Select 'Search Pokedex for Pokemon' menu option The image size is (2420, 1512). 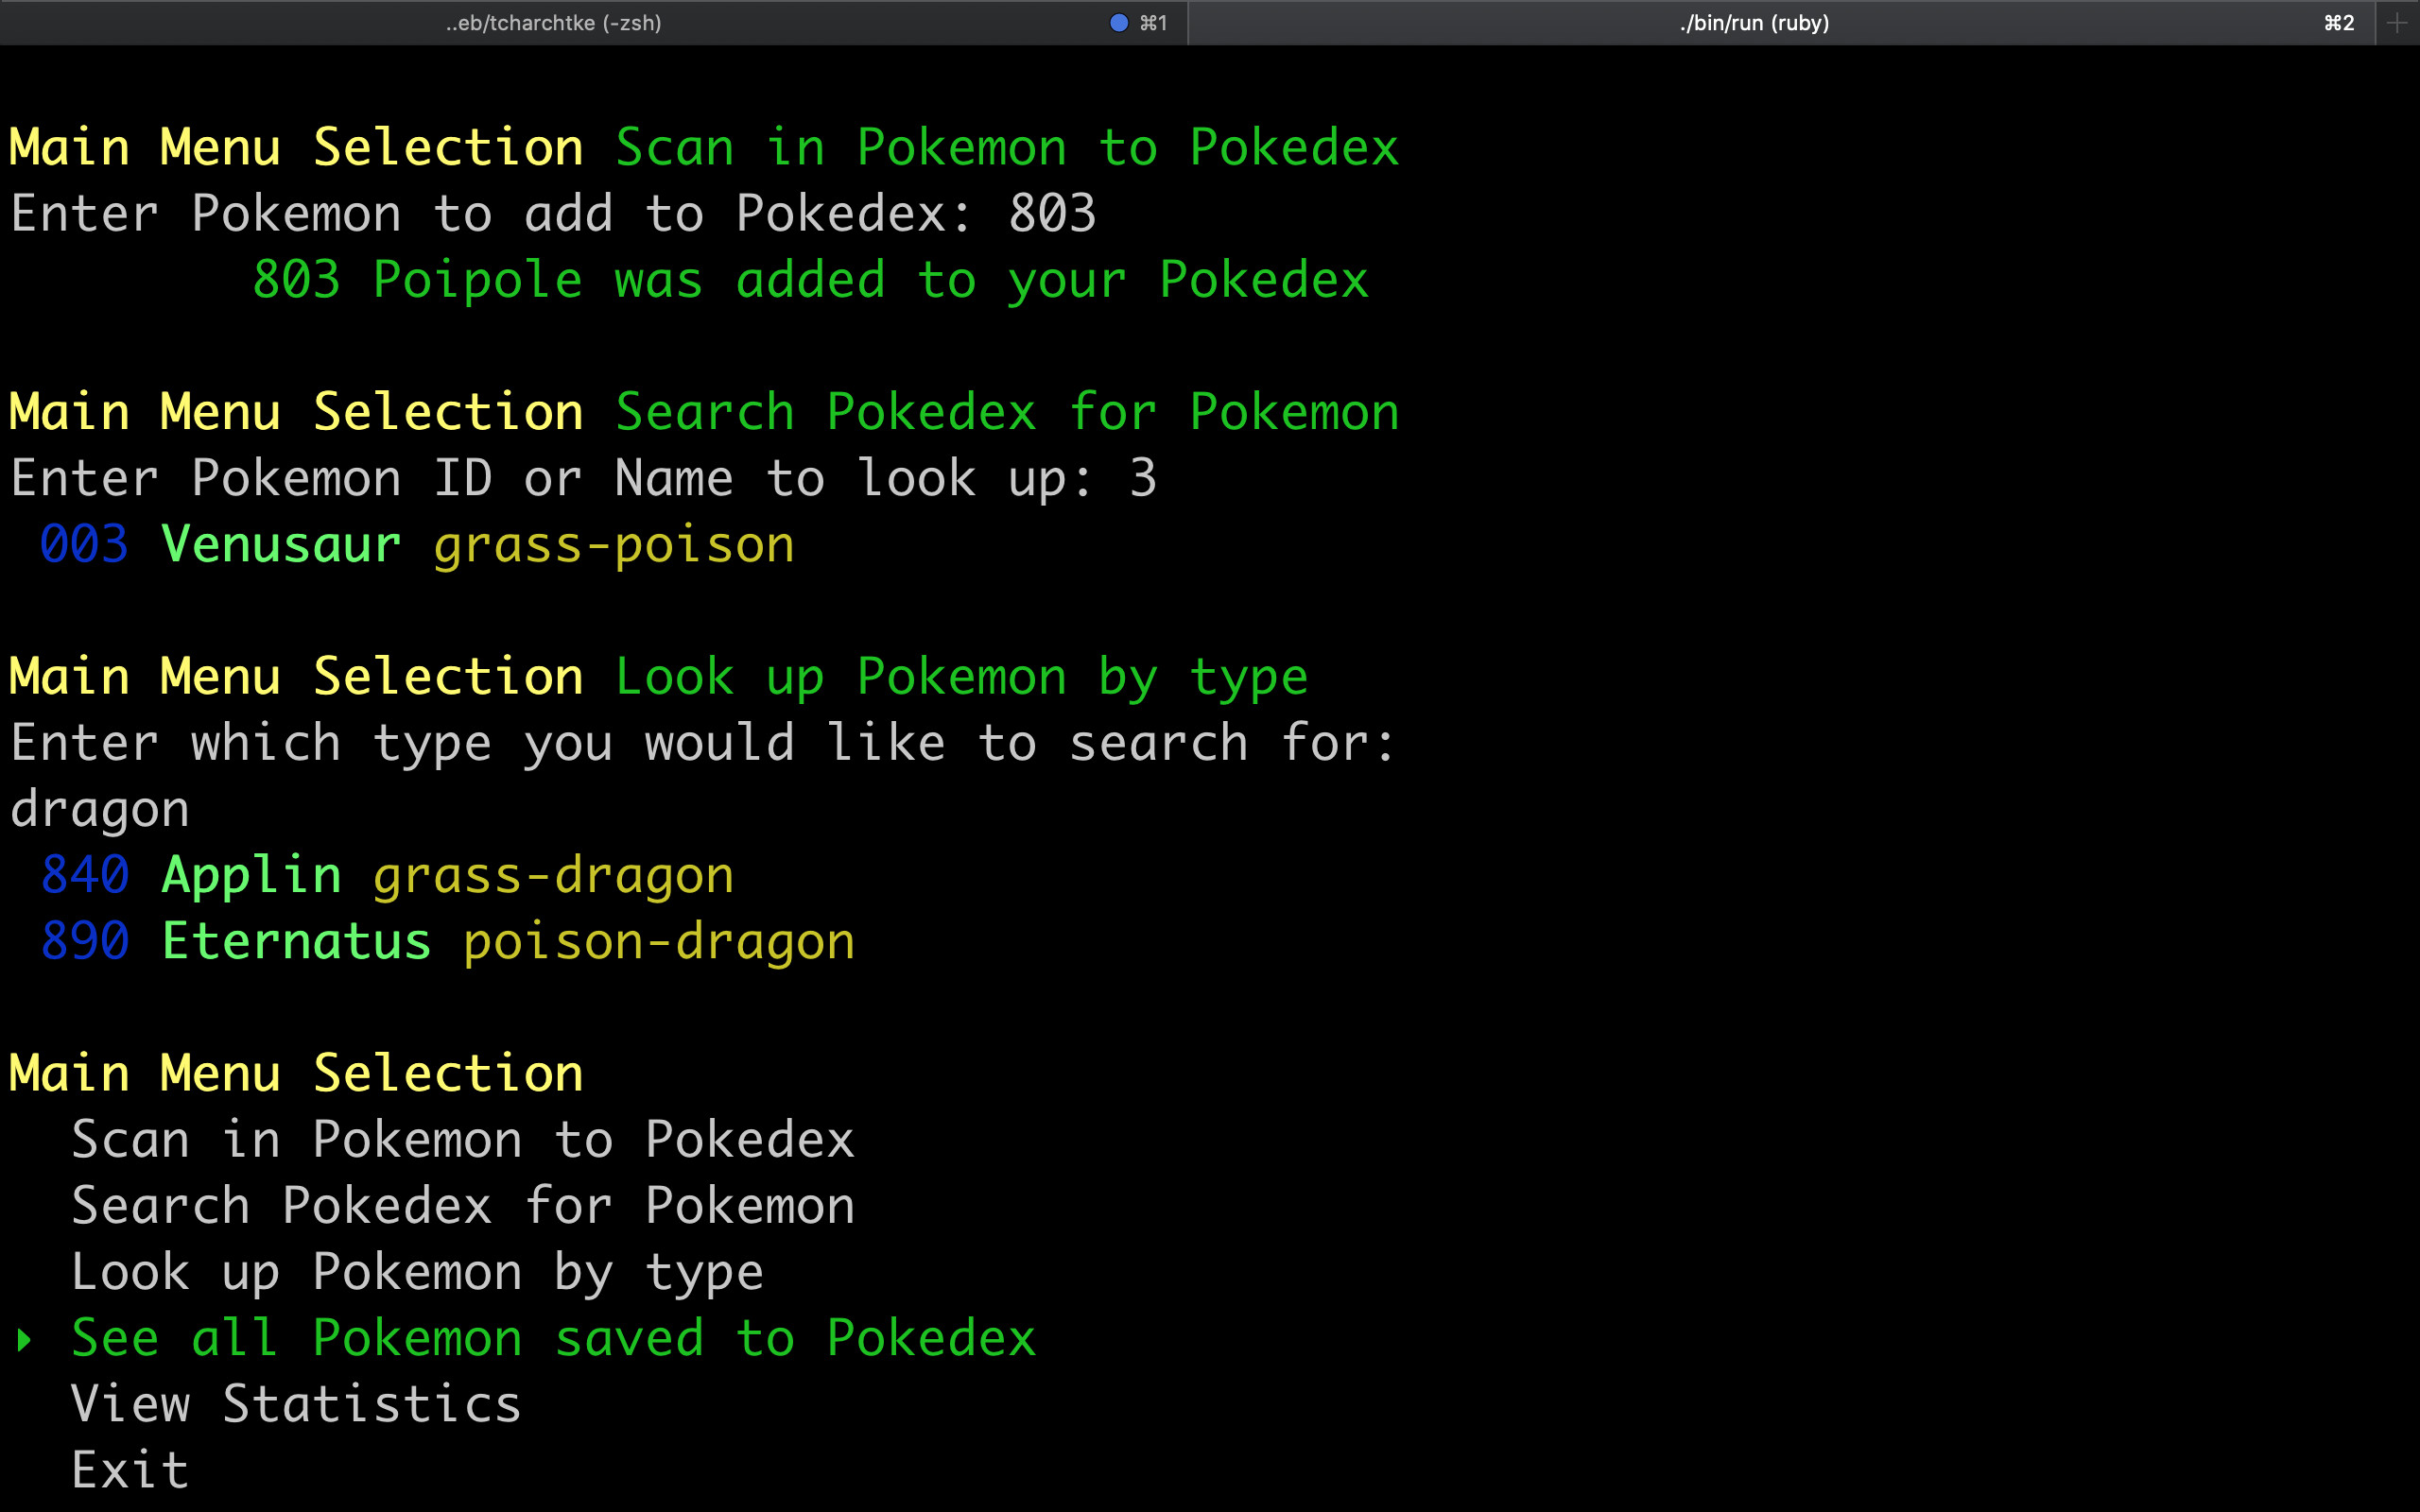pos(463,1205)
